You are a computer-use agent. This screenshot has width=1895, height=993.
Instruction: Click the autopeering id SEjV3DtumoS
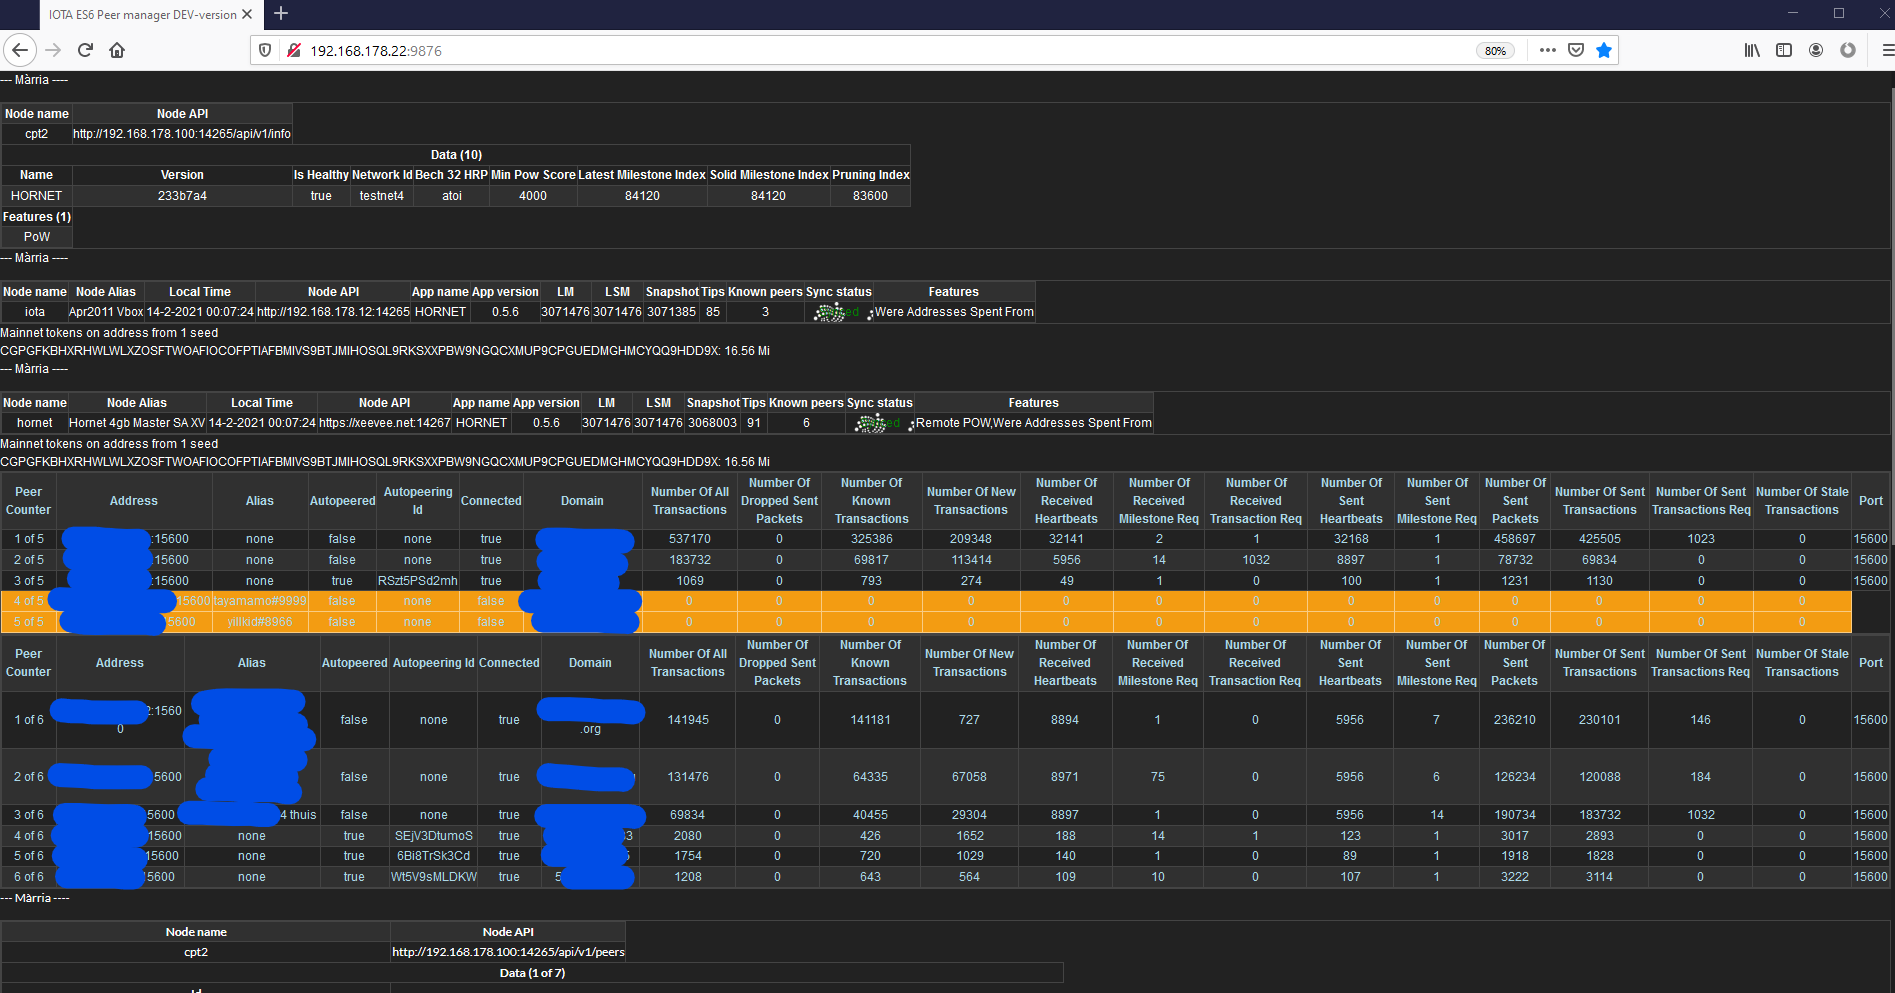(x=434, y=836)
